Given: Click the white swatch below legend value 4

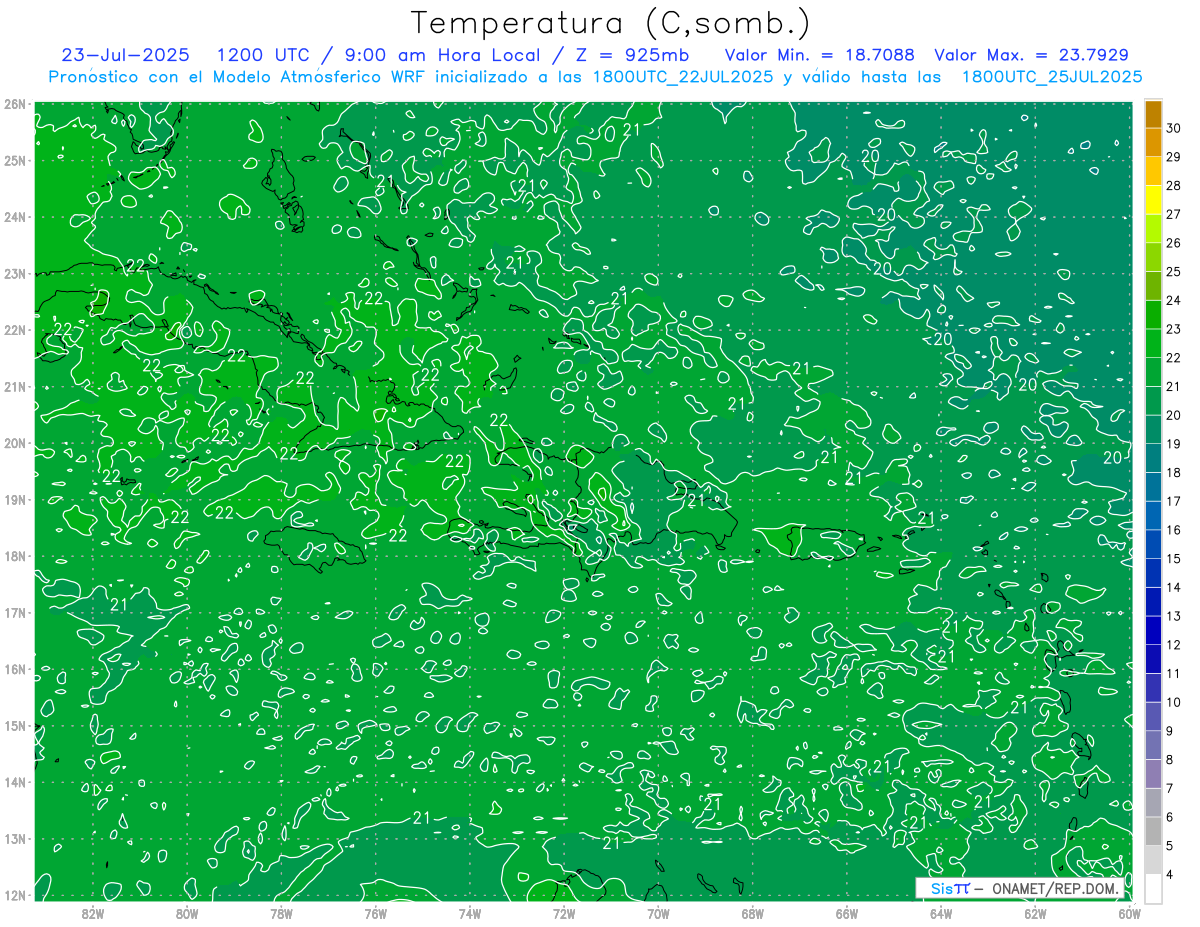Looking at the screenshot, I should point(1153,888).
